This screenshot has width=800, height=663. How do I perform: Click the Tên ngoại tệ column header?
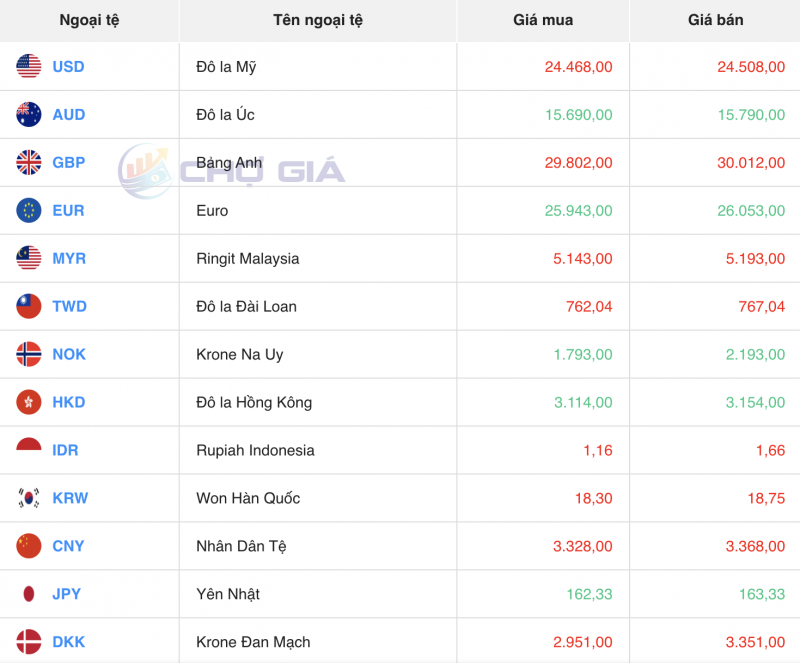(x=316, y=20)
